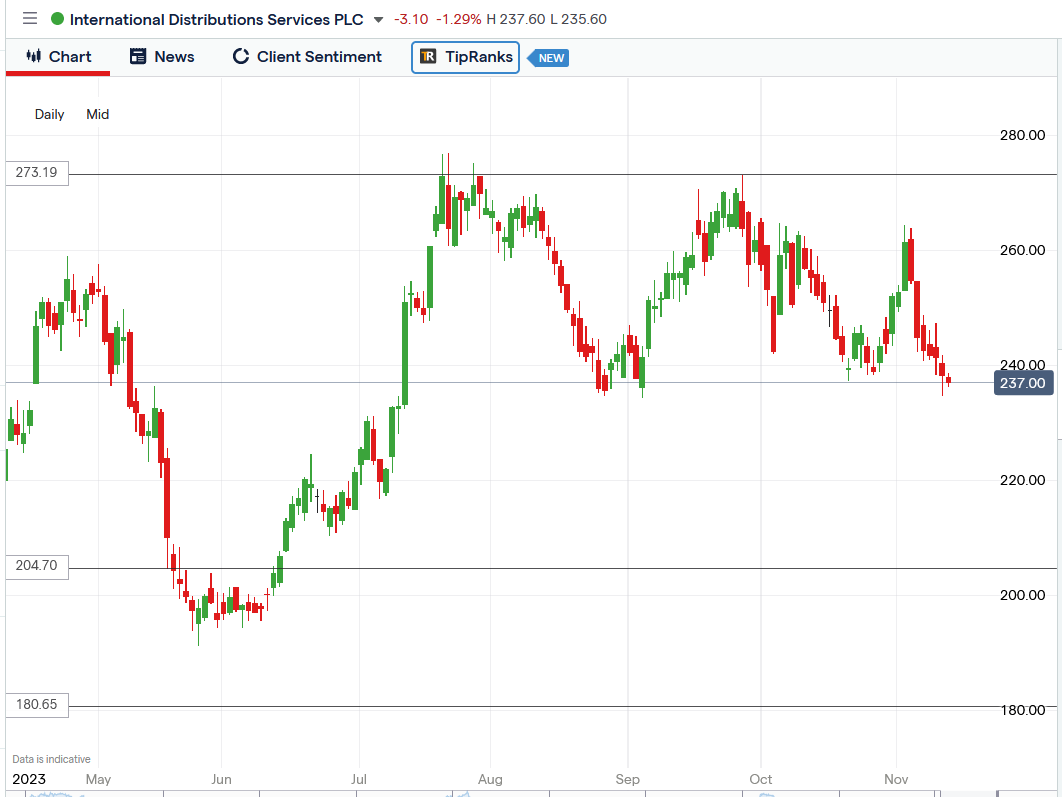The image size is (1062, 797).
Task: Click the 220.00 price axis label
Action: coord(1022,481)
